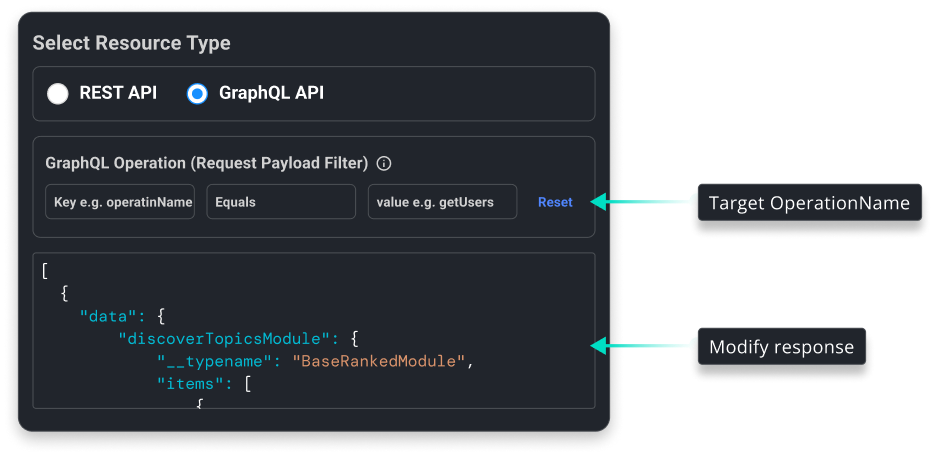Viewport: 932px width, 455px height.
Task: Focus the value e.g. getUsers field
Action: click(442, 202)
